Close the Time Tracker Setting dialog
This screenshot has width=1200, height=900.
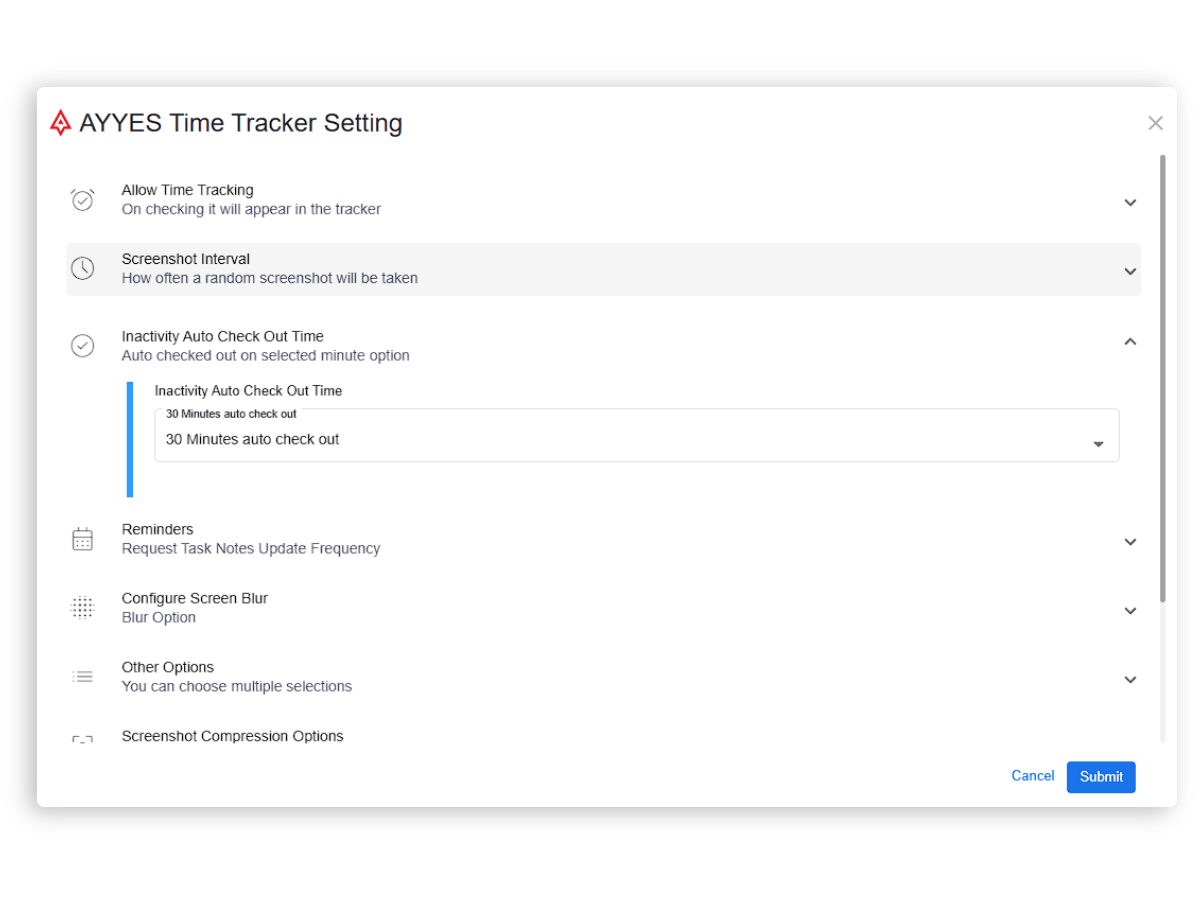(x=1155, y=123)
